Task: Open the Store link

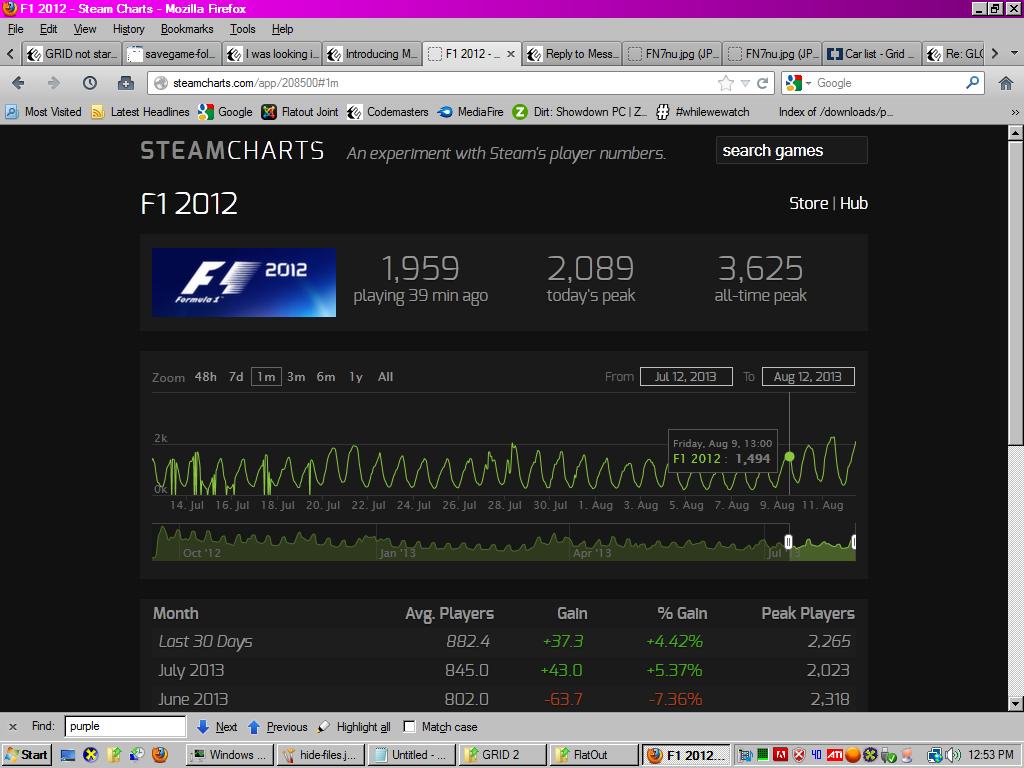Action: [808, 203]
